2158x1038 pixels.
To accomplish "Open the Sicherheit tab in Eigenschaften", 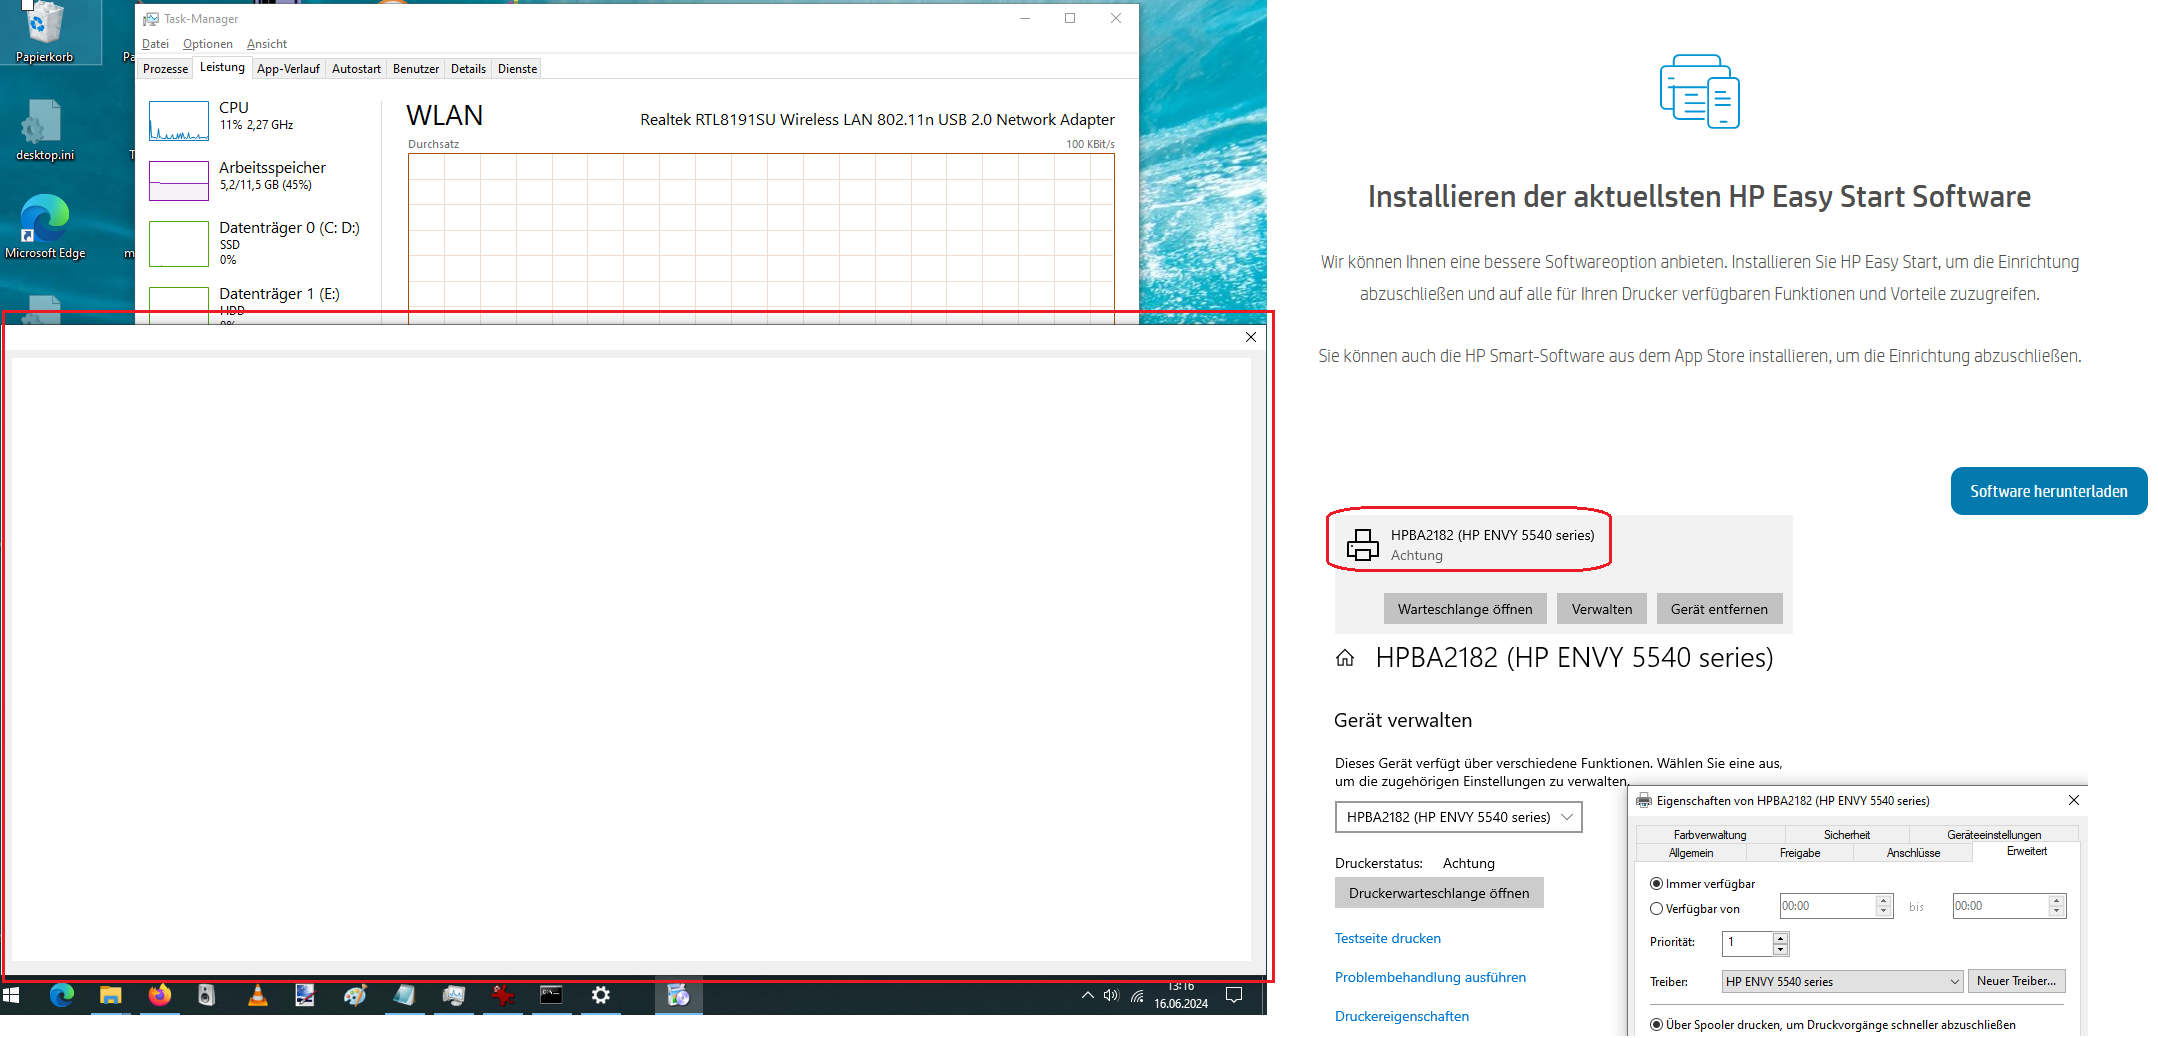I will tap(1846, 835).
